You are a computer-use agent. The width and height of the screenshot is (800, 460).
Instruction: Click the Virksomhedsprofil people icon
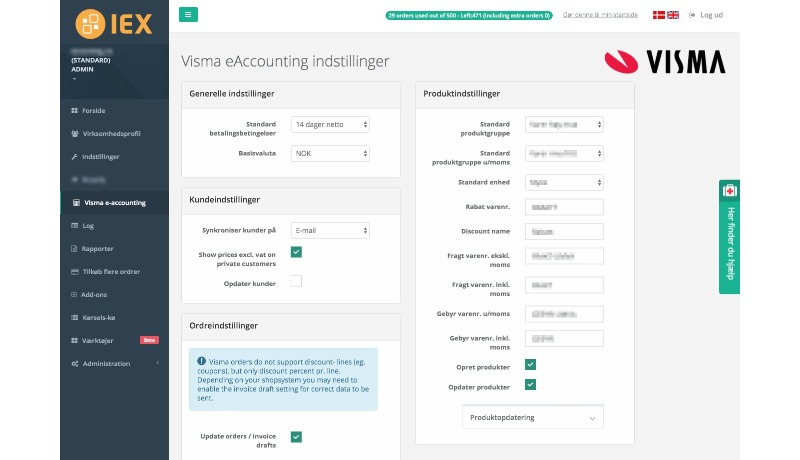click(x=74, y=134)
